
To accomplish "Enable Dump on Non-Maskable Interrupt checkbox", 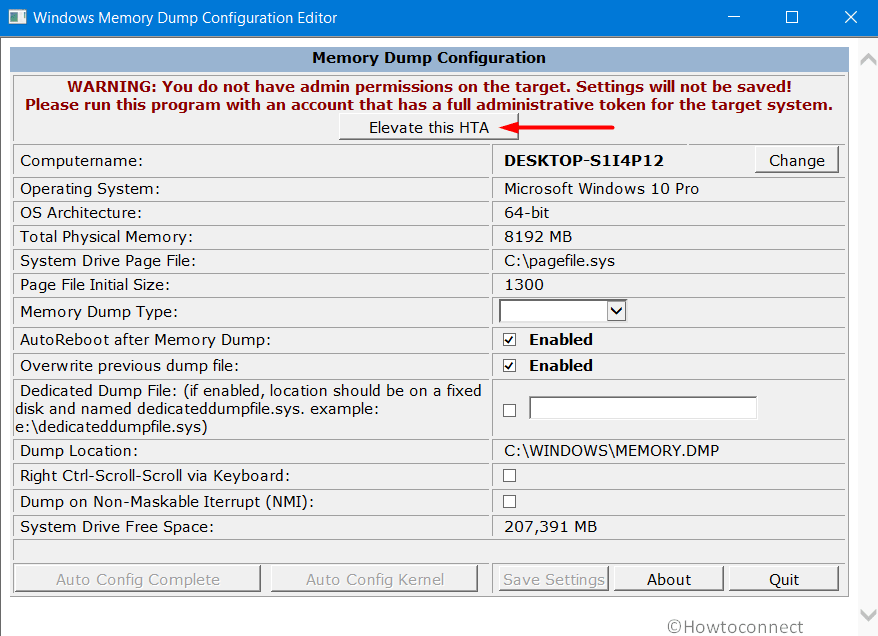I will (x=509, y=502).
